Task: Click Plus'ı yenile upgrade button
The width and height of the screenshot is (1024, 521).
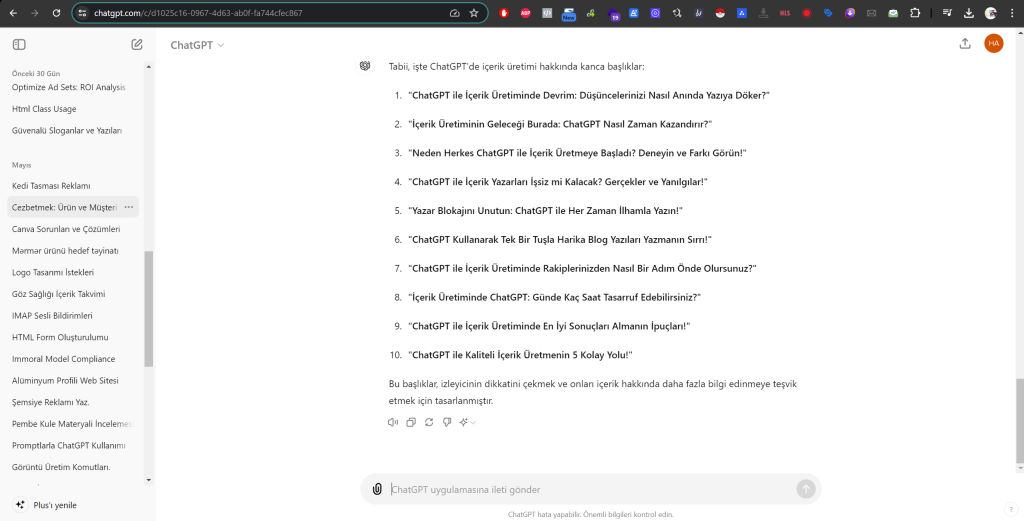Action: (x=55, y=505)
